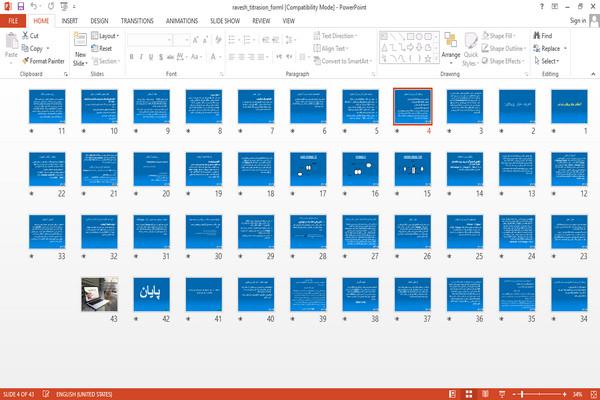600x400 pixels.
Task: Open the Select dropdown in Editing
Action: 546,61
